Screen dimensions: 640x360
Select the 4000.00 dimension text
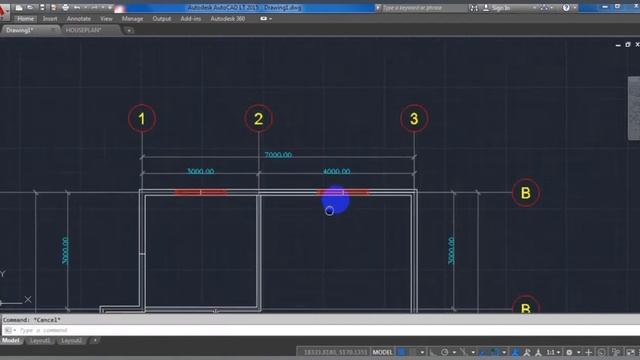336,171
